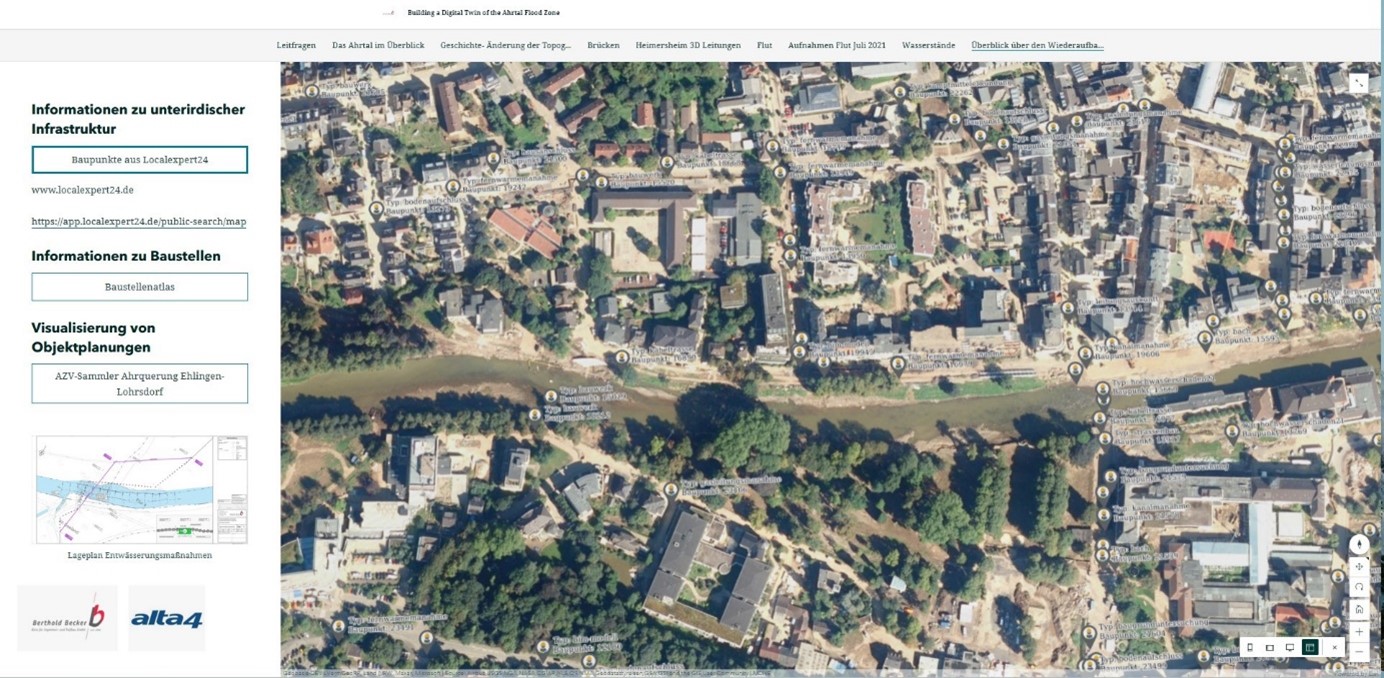Zoom in using the plus icon
Image resolution: width=1384 pixels, height=678 pixels.
[x=1357, y=631]
